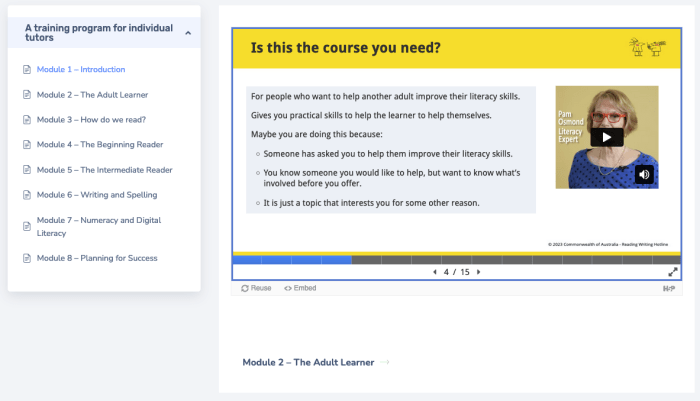Click the H5P logo icon
The width and height of the screenshot is (700, 401).
(x=668, y=288)
